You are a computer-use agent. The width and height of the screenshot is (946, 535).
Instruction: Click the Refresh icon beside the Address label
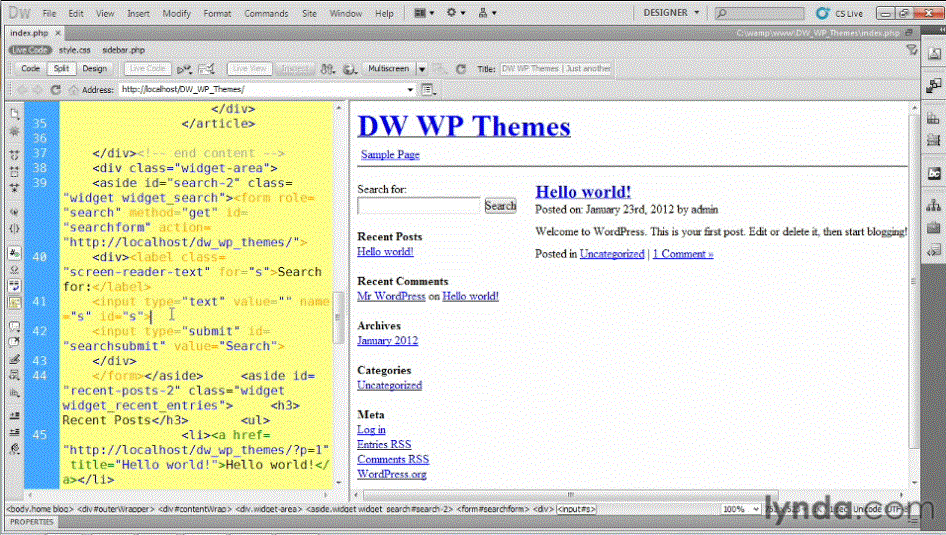[x=56, y=89]
